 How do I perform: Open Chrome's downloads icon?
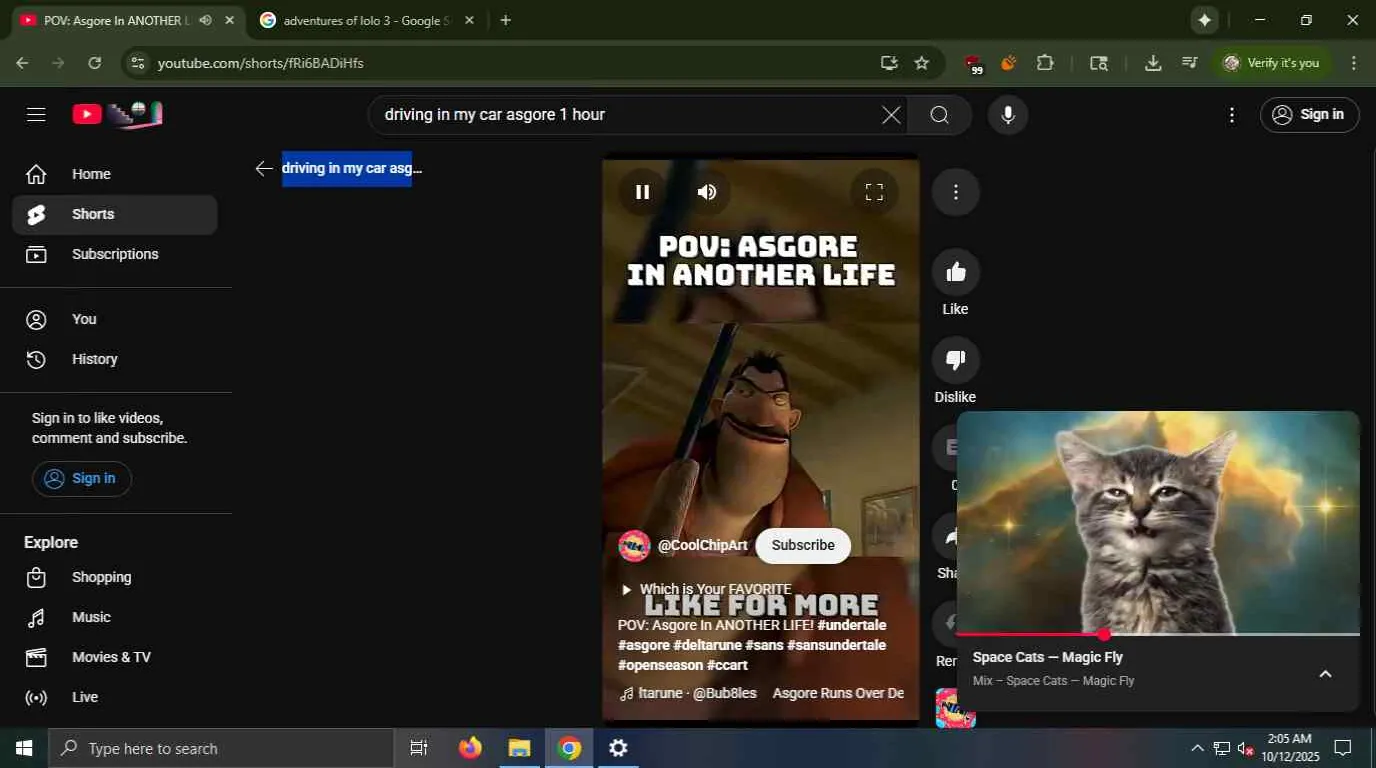(1153, 63)
